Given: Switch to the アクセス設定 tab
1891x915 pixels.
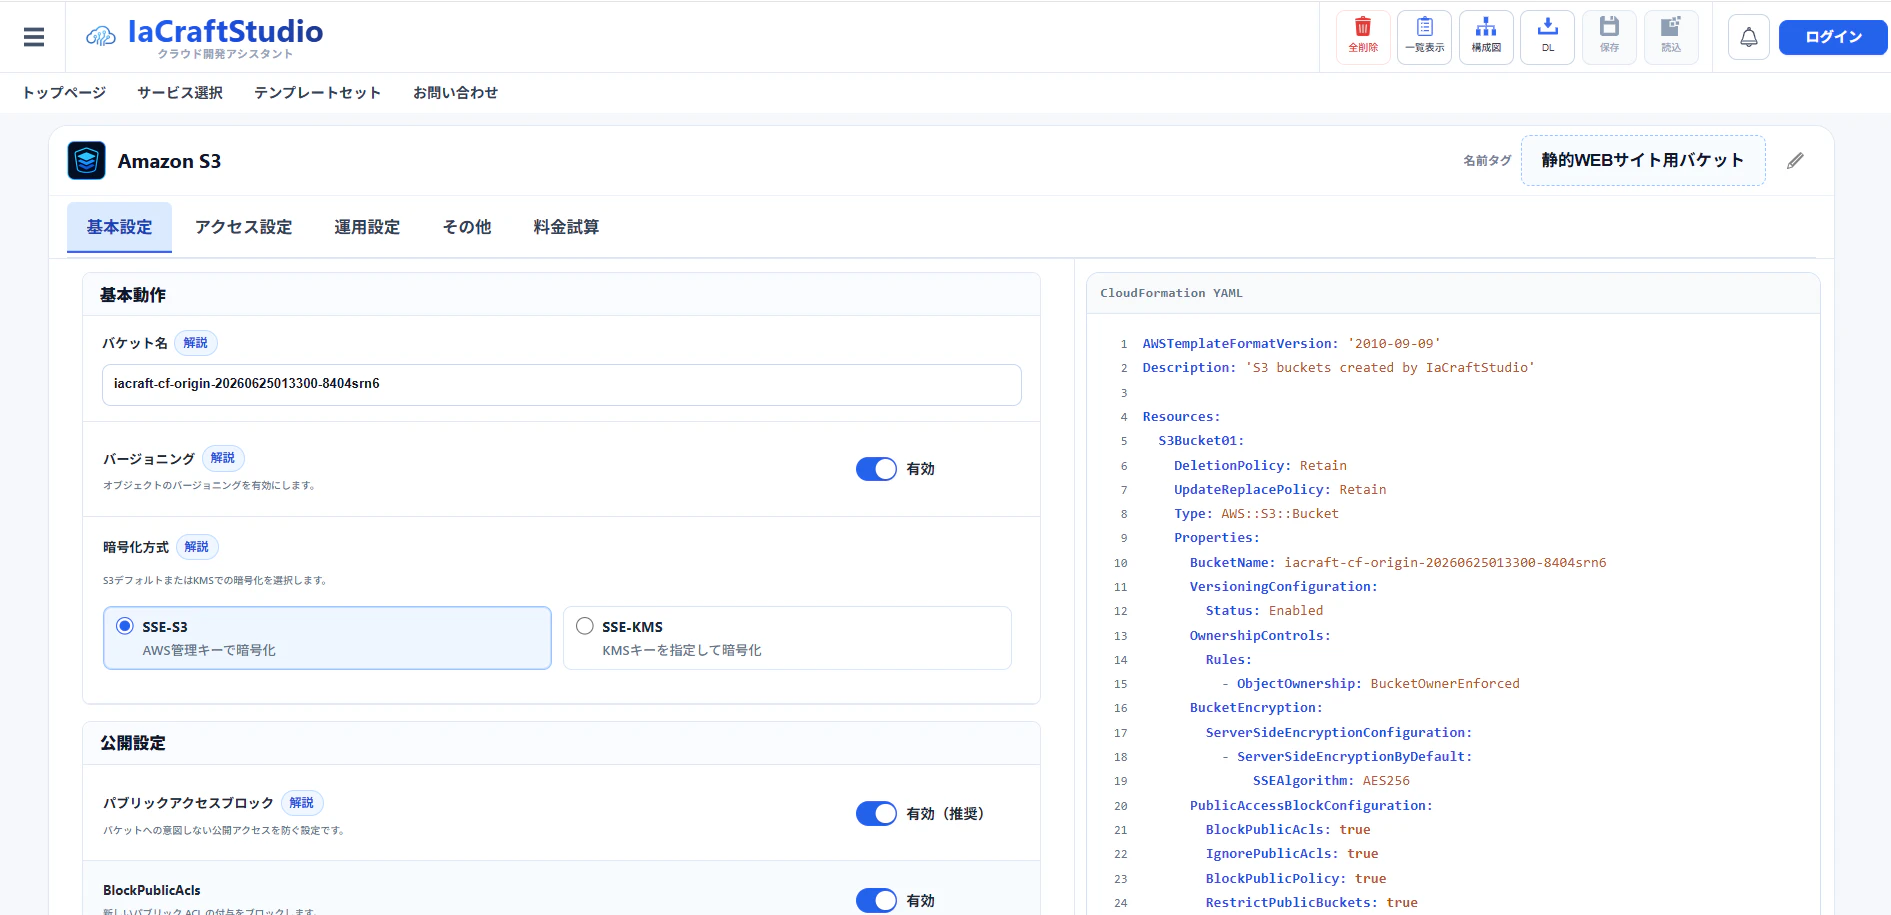Looking at the screenshot, I should (x=244, y=227).
